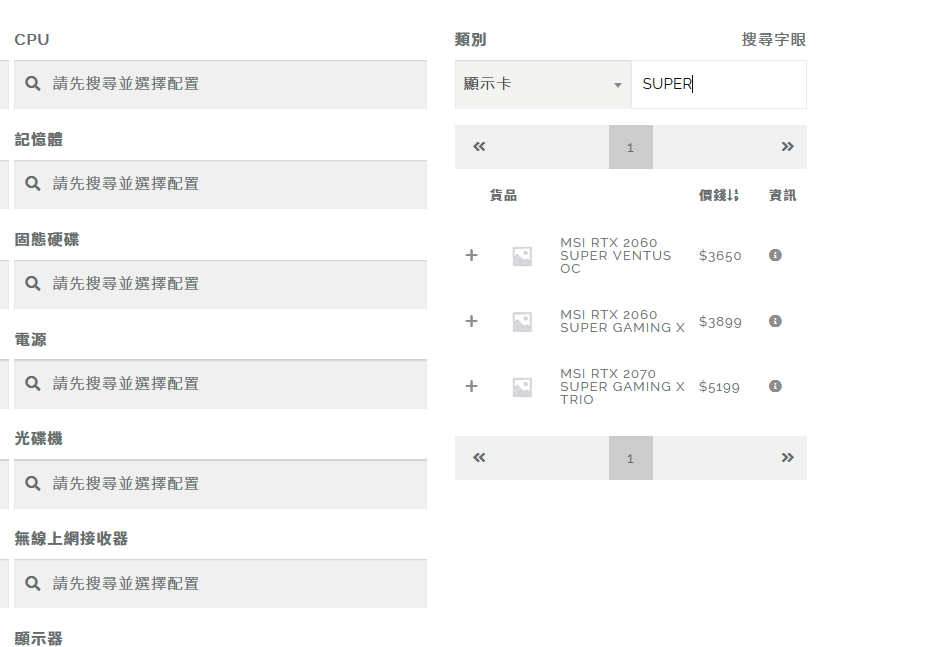Add MSI RTX 2070 SUPER GAMING X TRIO plus icon
Image resolution: width=928 pixels, height=647 pixels.
pyautogui.click(x=471, y=387)
